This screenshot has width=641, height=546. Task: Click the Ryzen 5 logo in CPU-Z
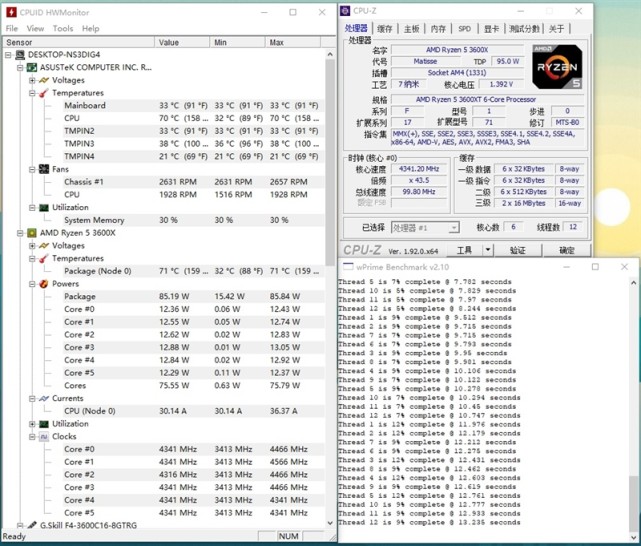(557, 67)
